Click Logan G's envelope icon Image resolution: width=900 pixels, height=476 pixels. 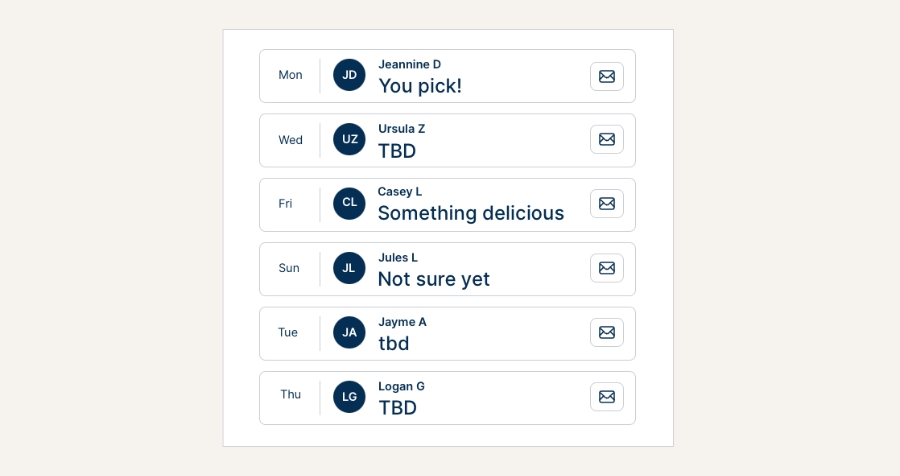(606, 396)
